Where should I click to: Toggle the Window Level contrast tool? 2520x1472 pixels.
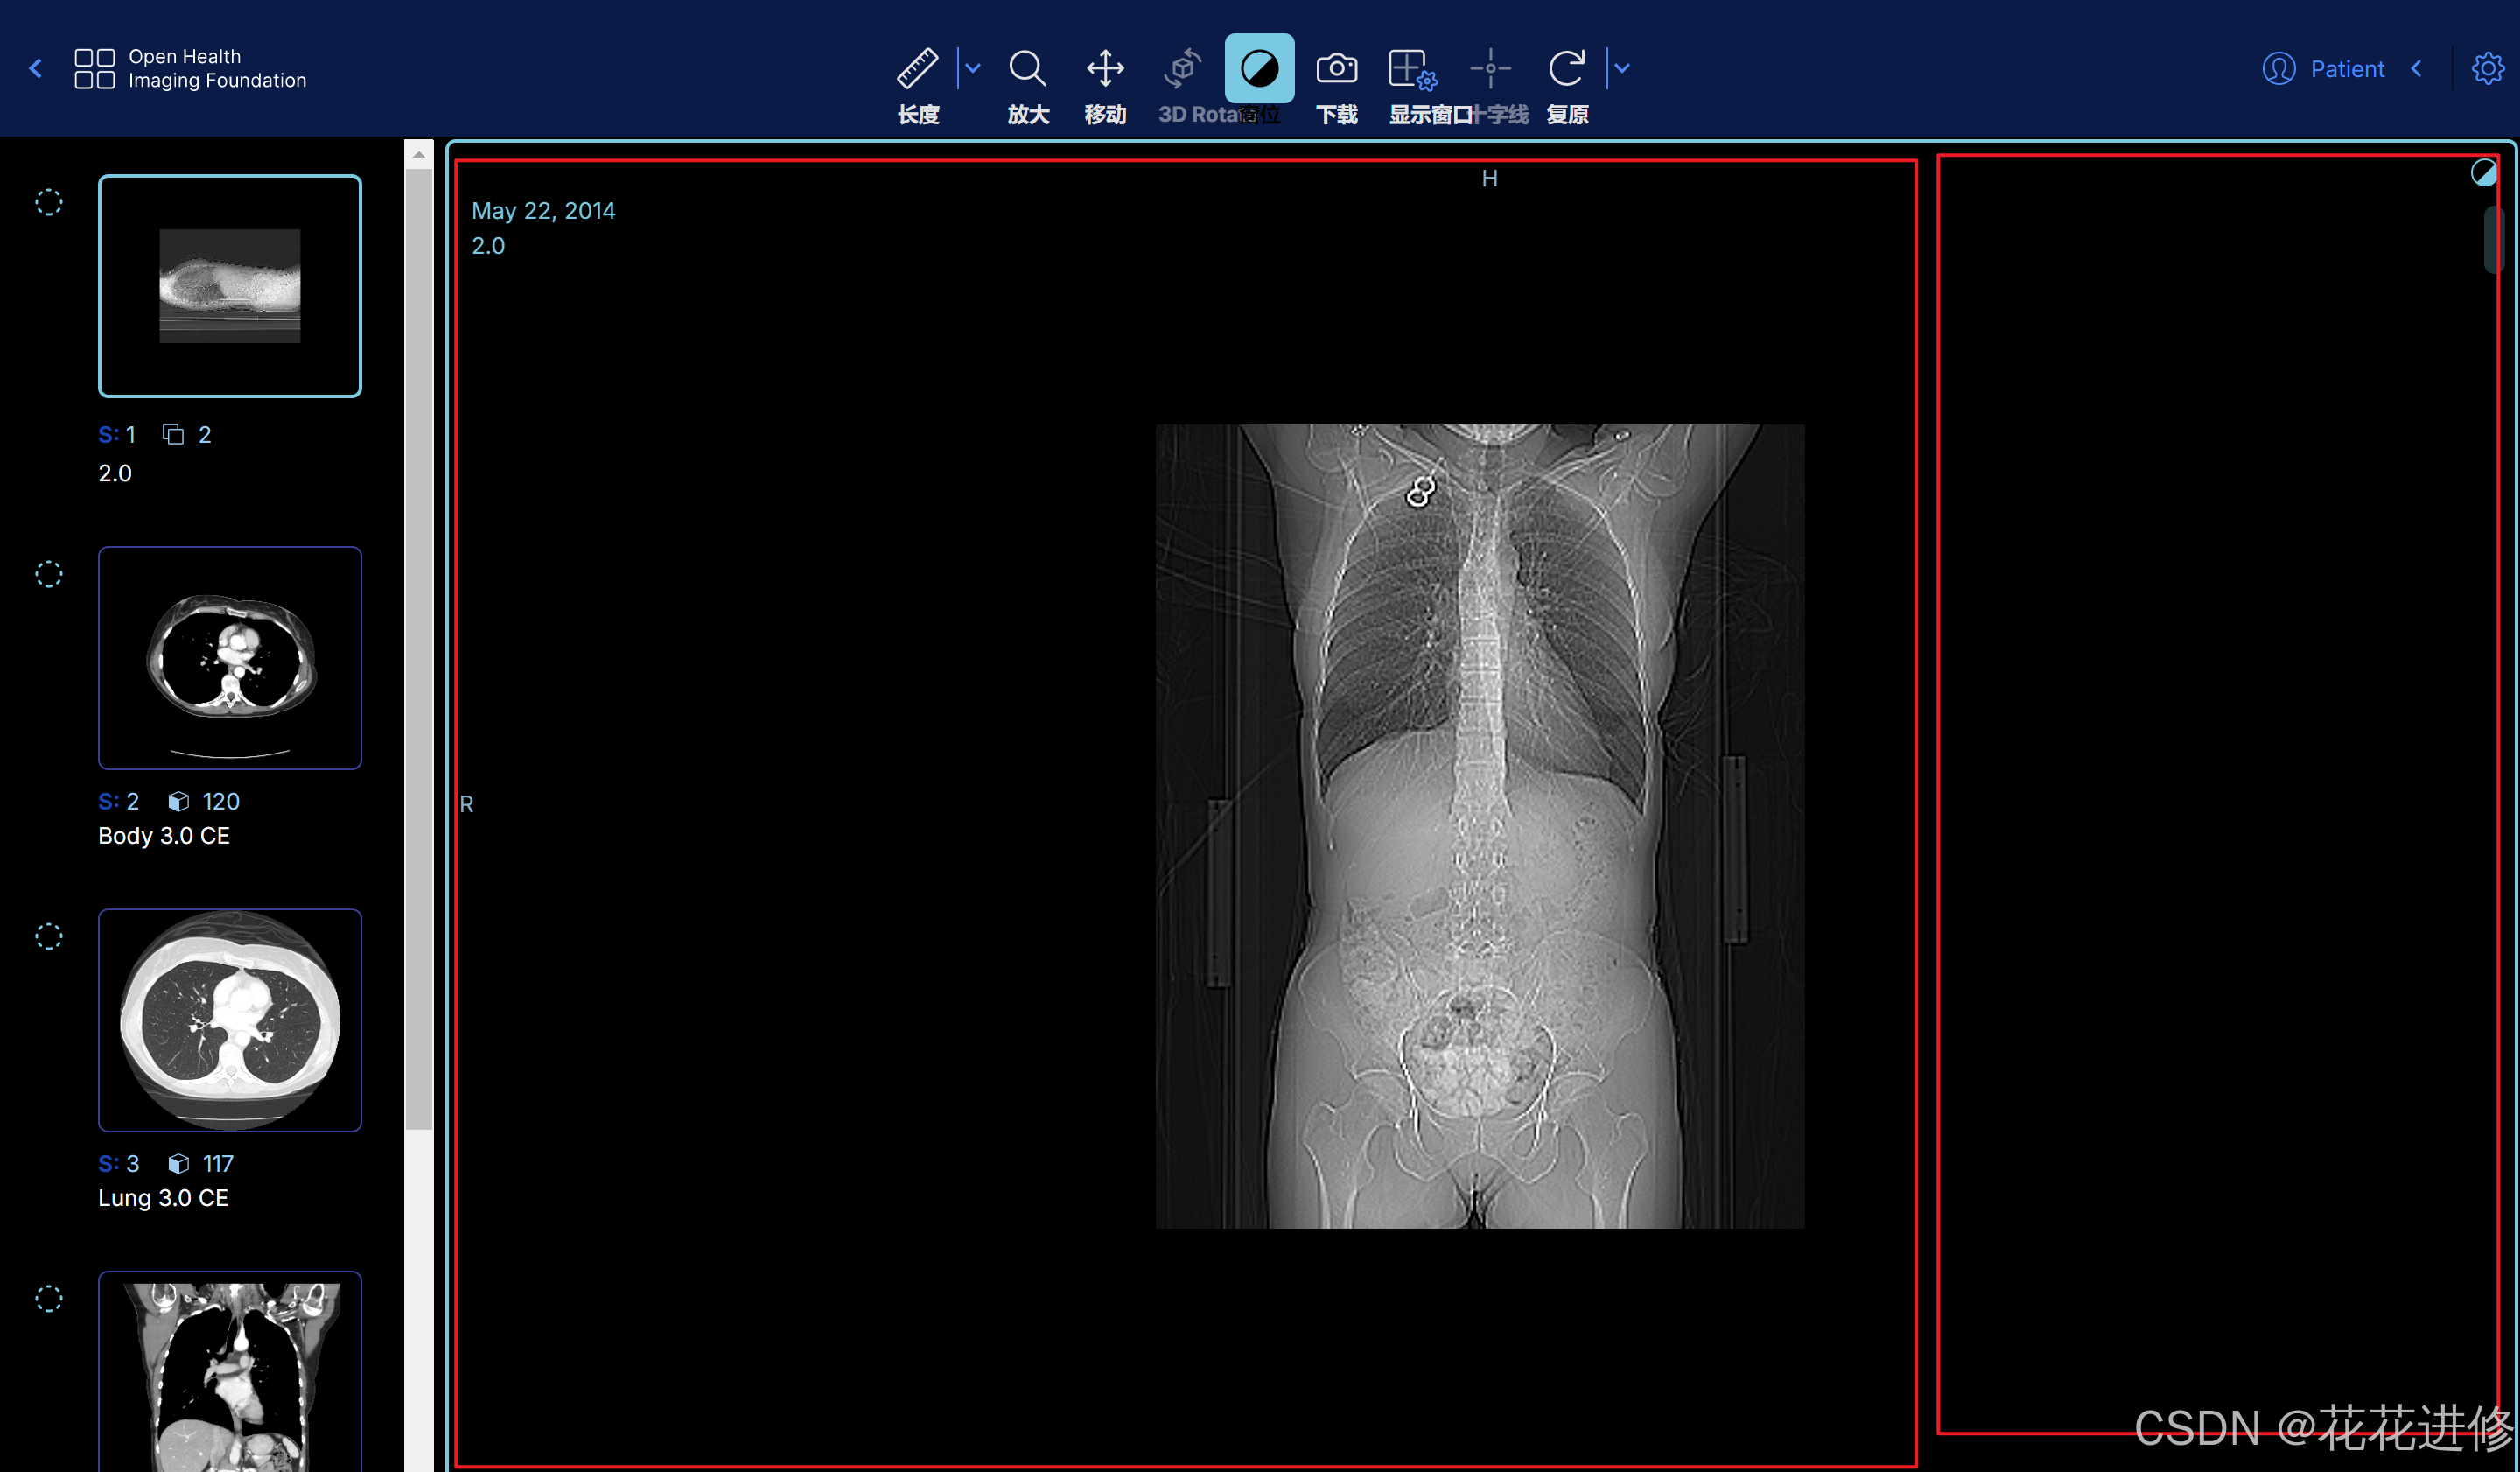1259,69
